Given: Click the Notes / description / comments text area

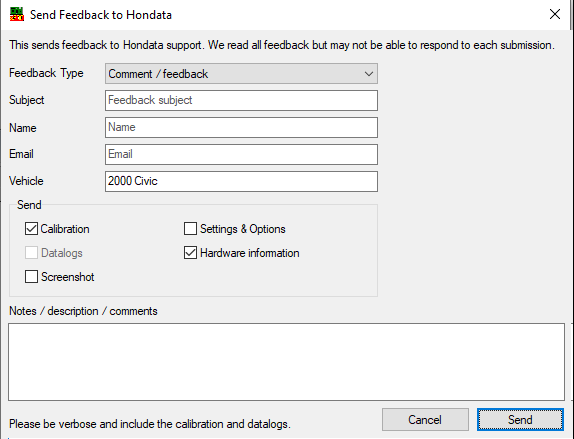Looking at the screenshot, I should pyautogui.click(x=287, y=362).
